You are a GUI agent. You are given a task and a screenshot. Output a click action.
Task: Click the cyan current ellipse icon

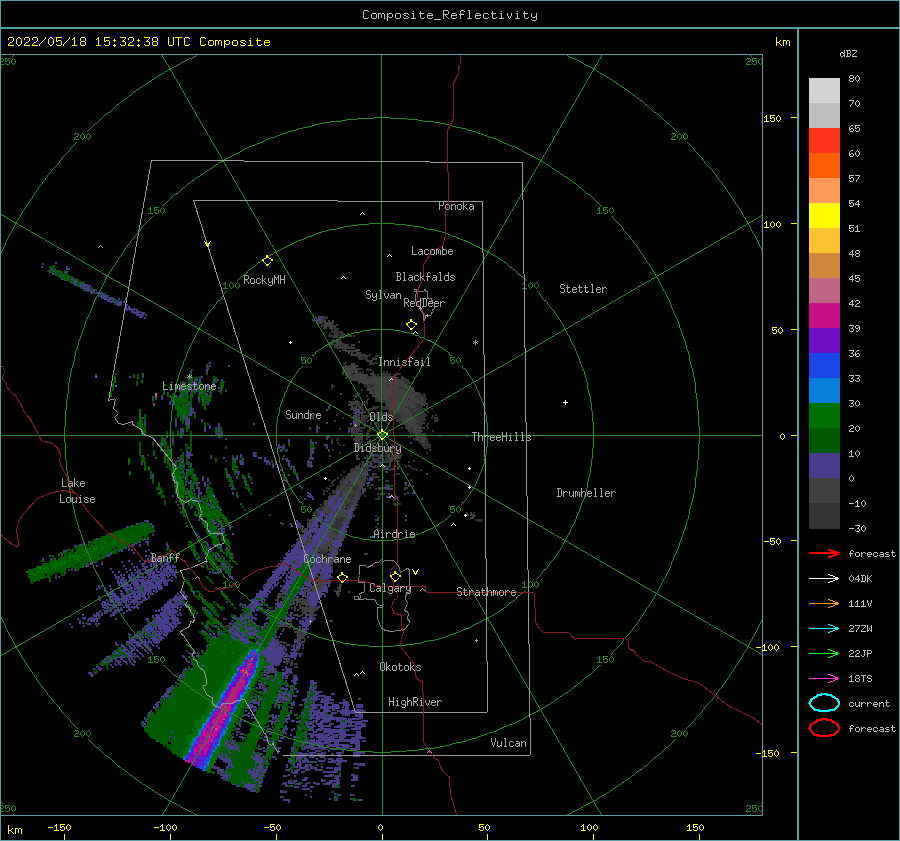(824, 703)
